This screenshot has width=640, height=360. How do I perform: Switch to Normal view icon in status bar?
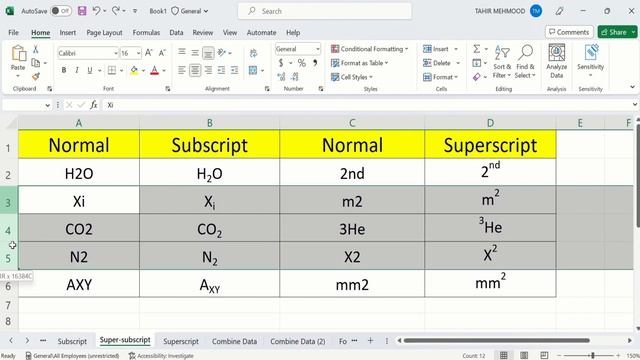(504, 355)
